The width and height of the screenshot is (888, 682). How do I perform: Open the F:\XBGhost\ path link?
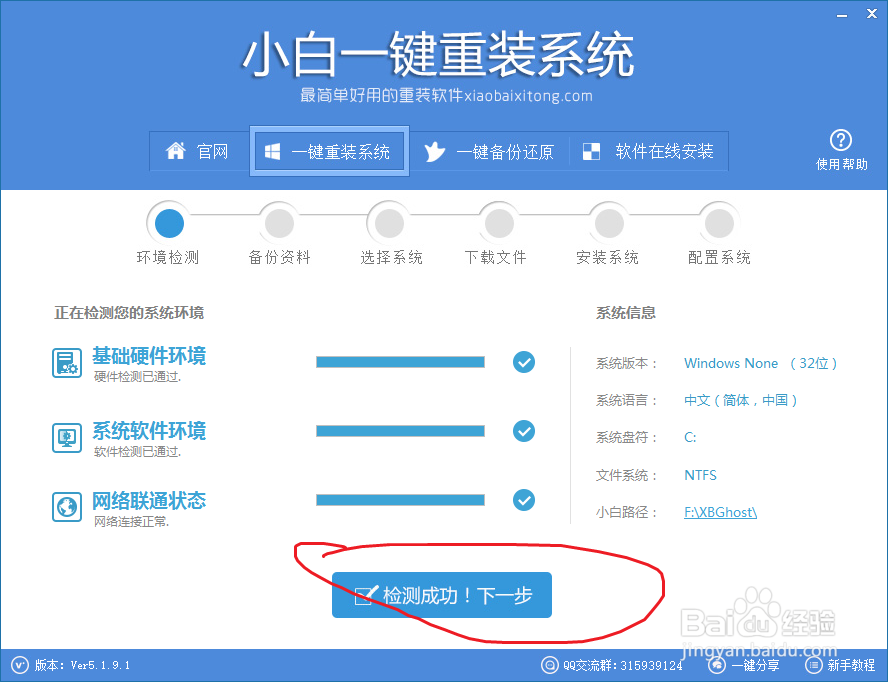tap(720, 512)
